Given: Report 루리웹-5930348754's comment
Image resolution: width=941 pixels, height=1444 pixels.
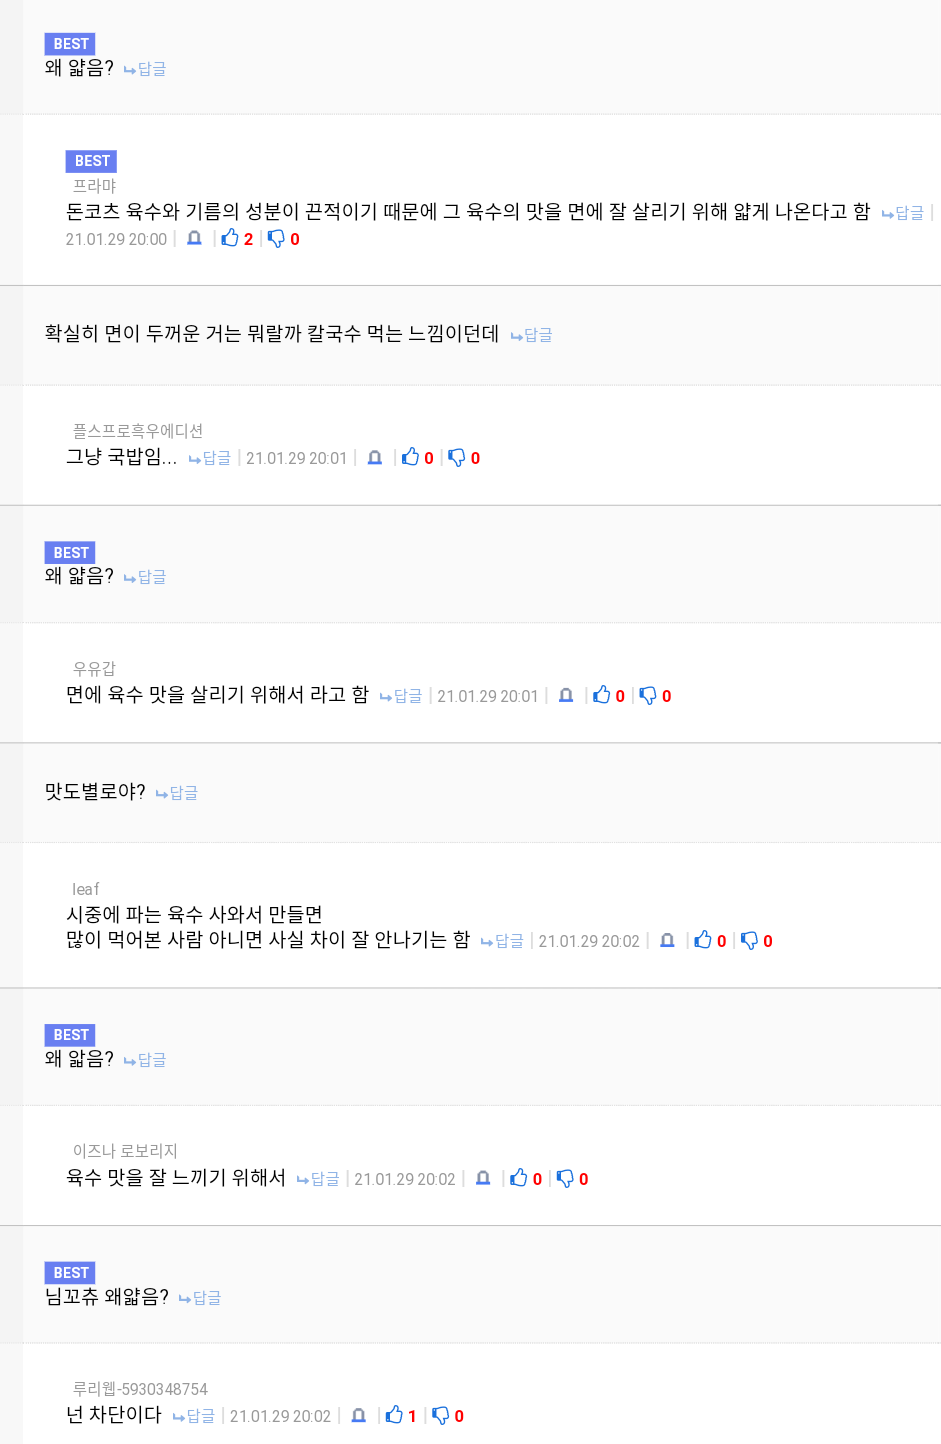Looking at the screenshot, I should point(359,1415).
